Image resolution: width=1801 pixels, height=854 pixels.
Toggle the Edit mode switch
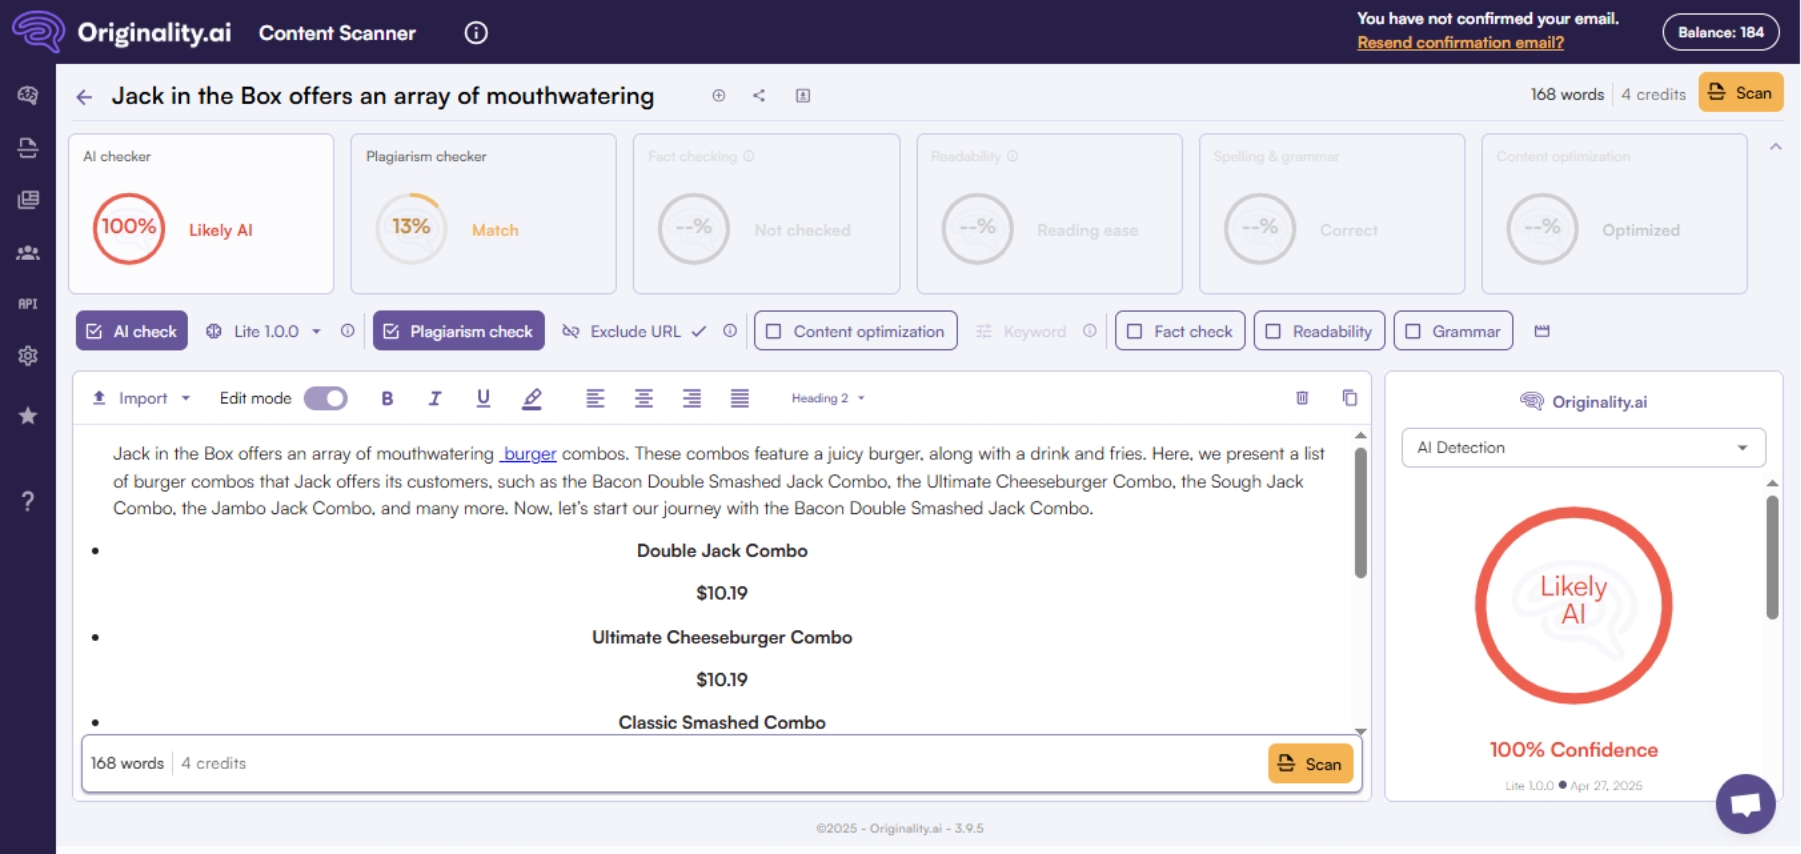point(326,398)
